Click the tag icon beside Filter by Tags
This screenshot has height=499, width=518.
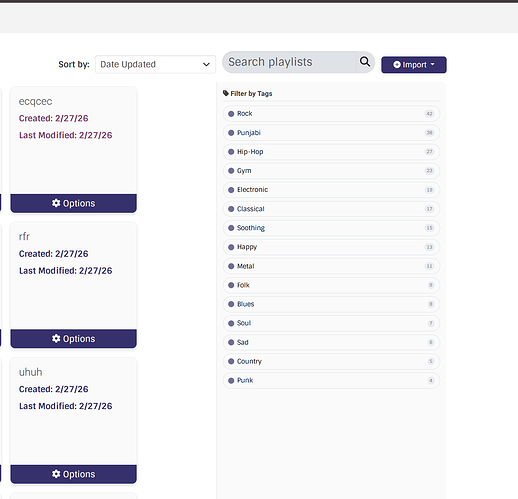(x=226, y=93)
